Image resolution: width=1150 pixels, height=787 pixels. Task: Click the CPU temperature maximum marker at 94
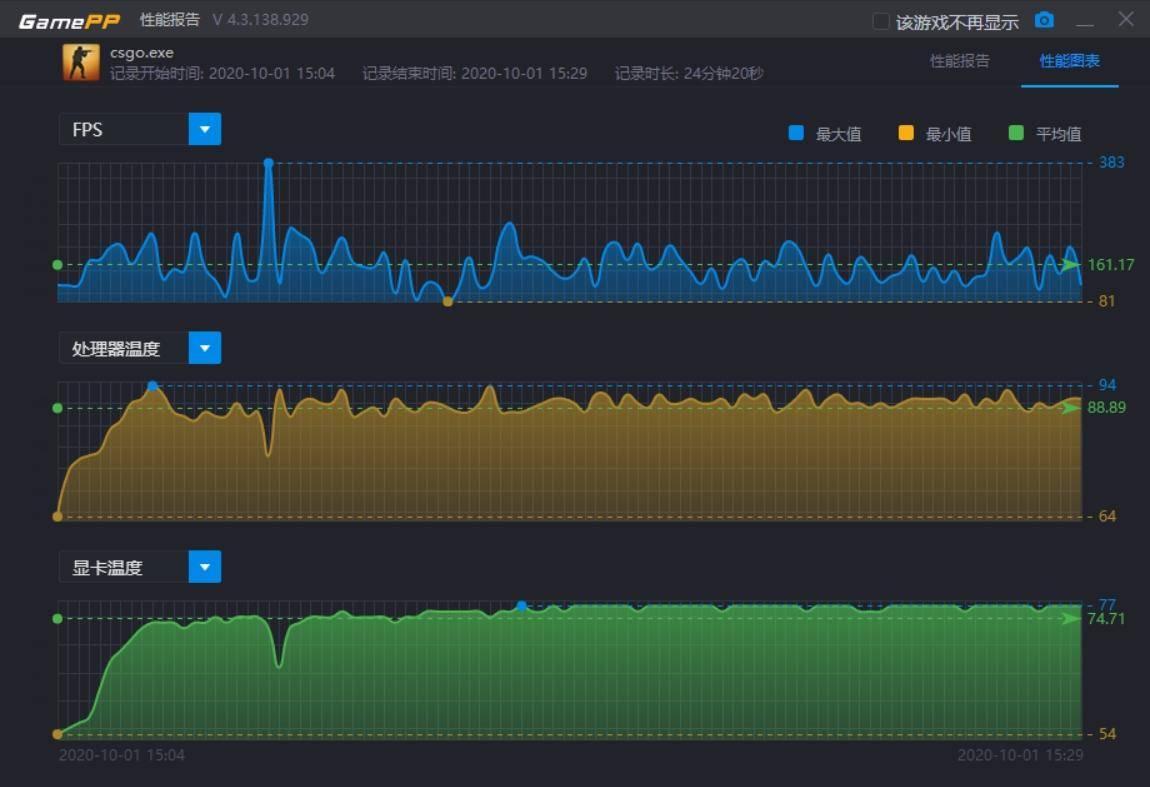point(152,386)
